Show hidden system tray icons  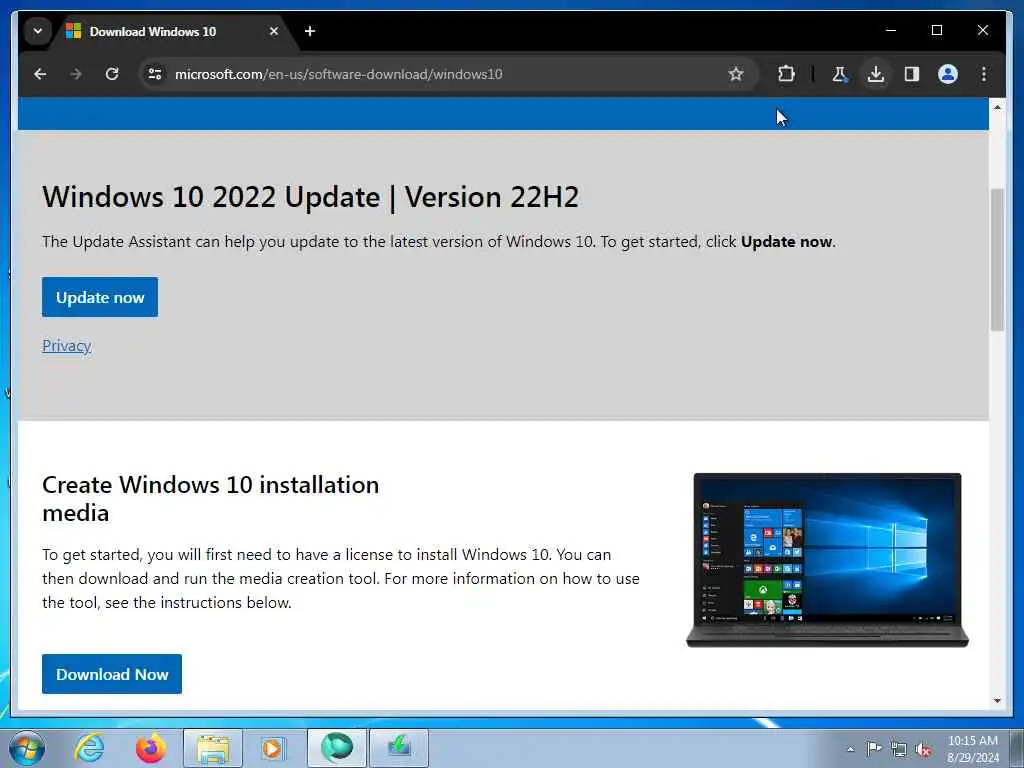(x=850, y=749)
